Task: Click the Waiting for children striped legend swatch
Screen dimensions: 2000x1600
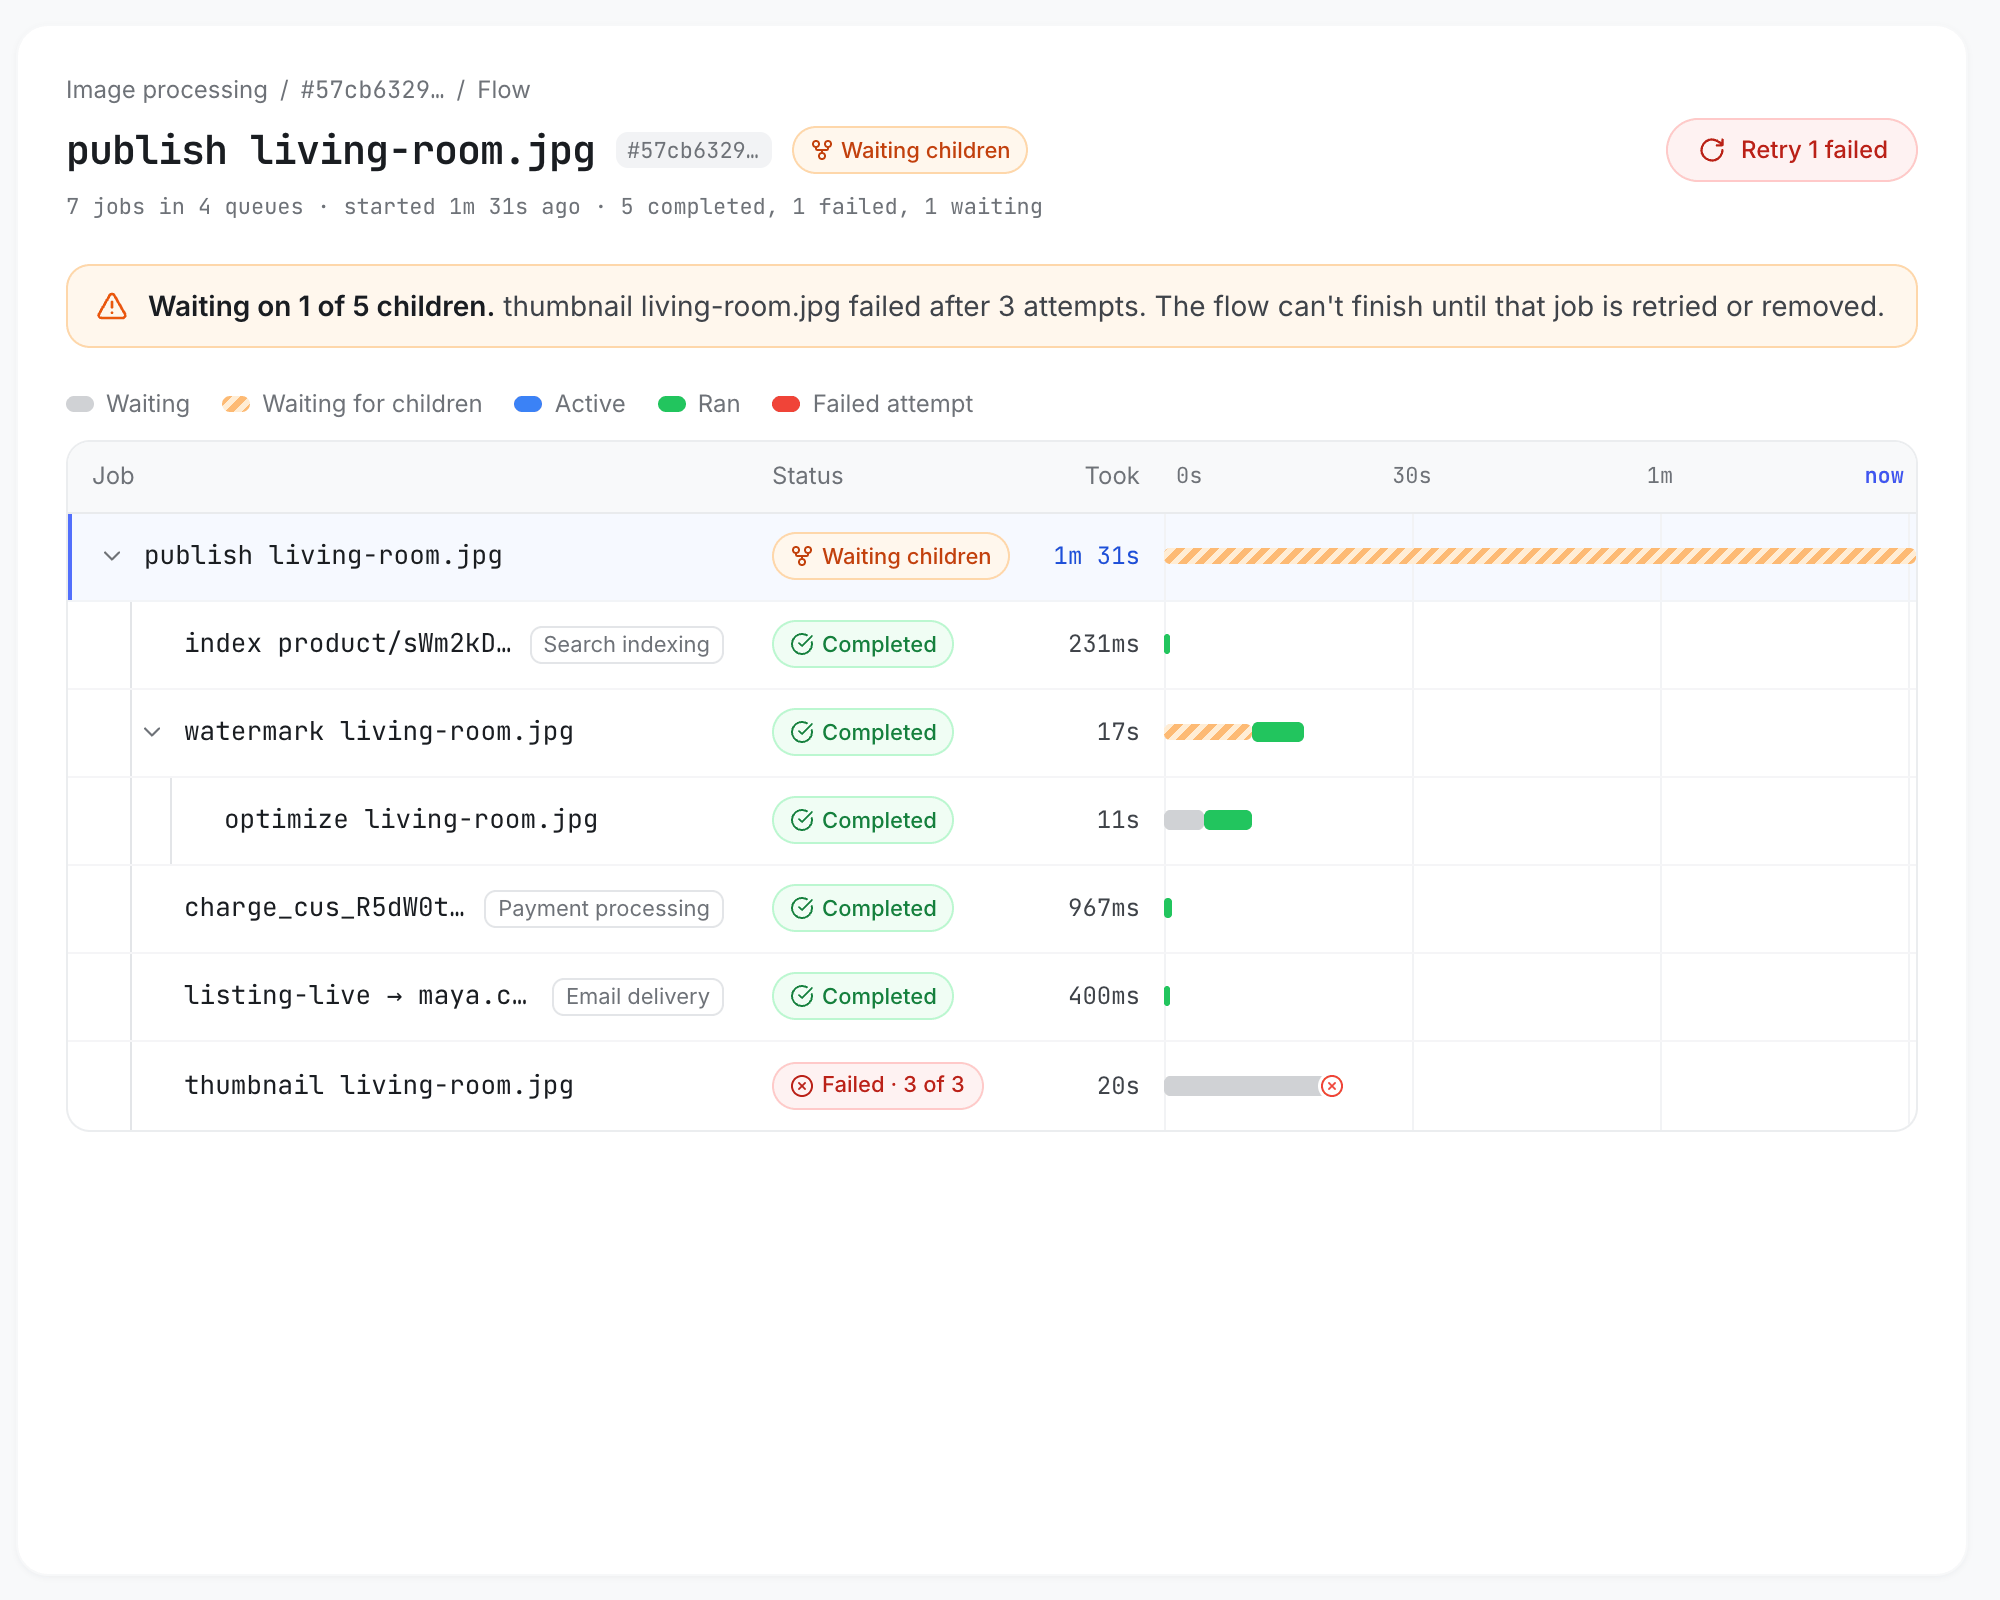Action: (236, 404)
